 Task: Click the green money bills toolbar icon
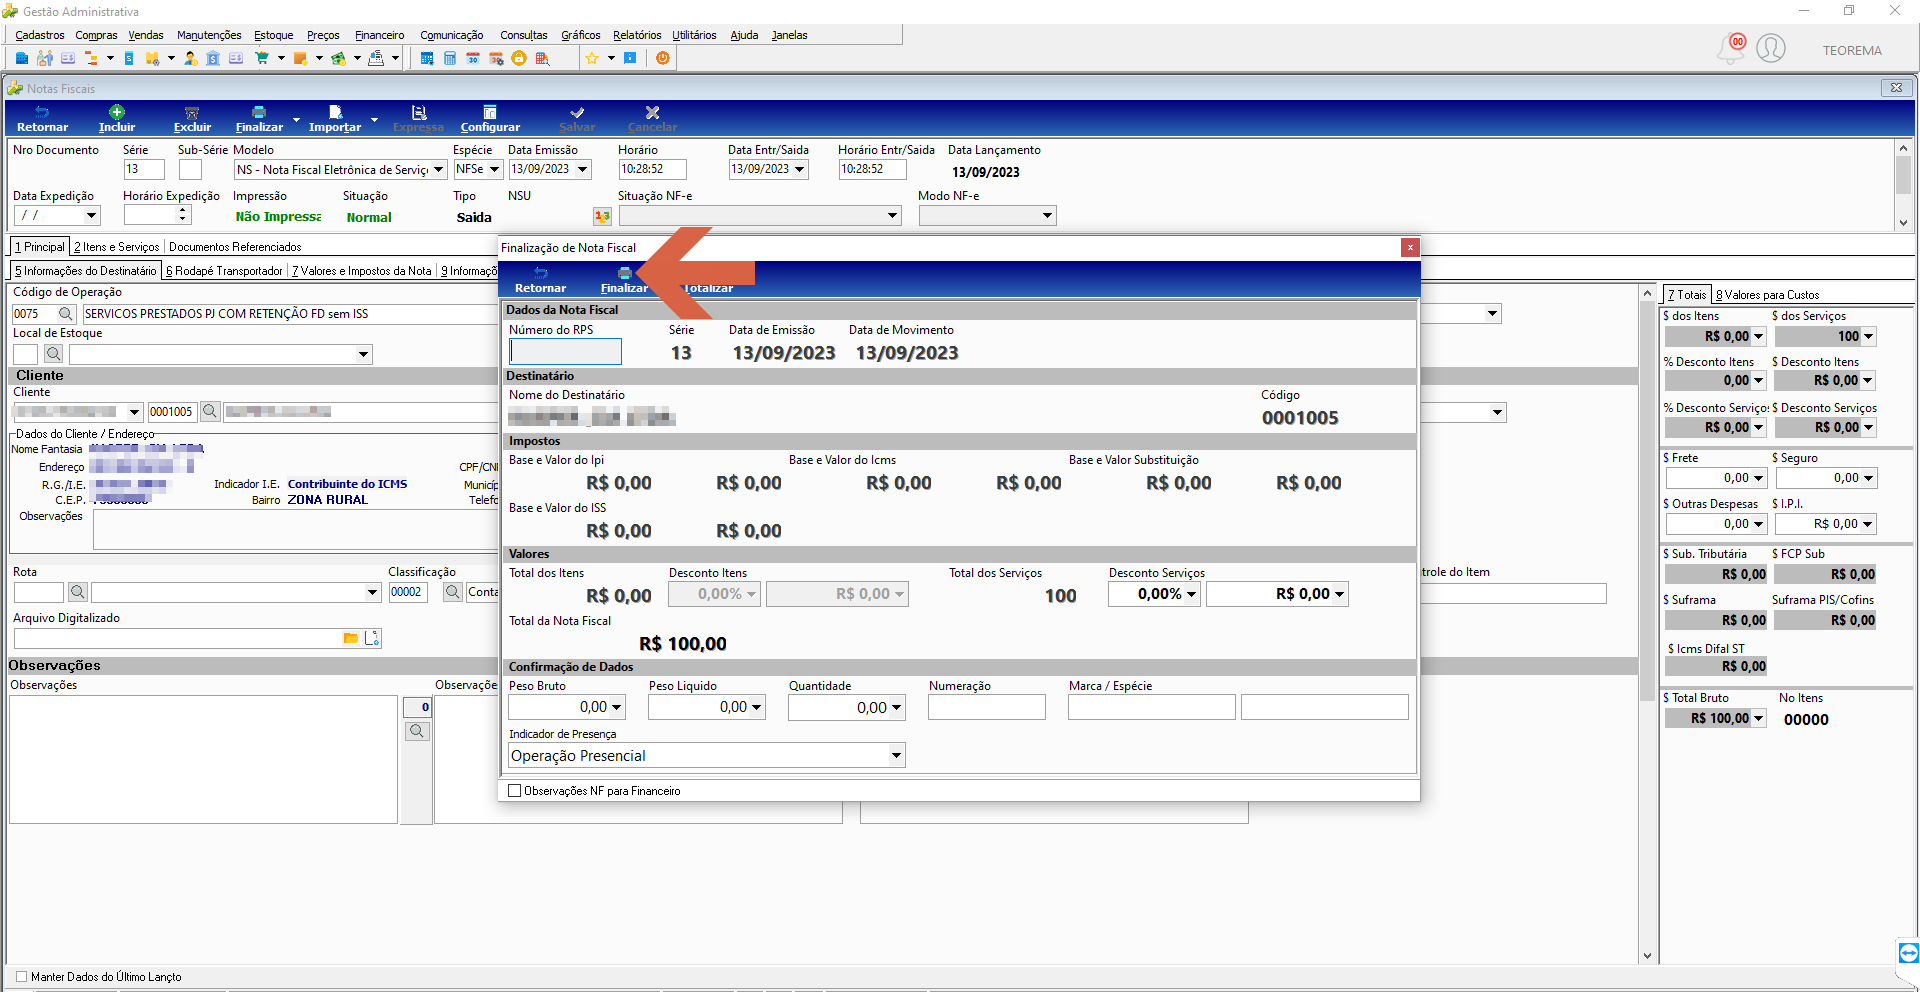339,58
